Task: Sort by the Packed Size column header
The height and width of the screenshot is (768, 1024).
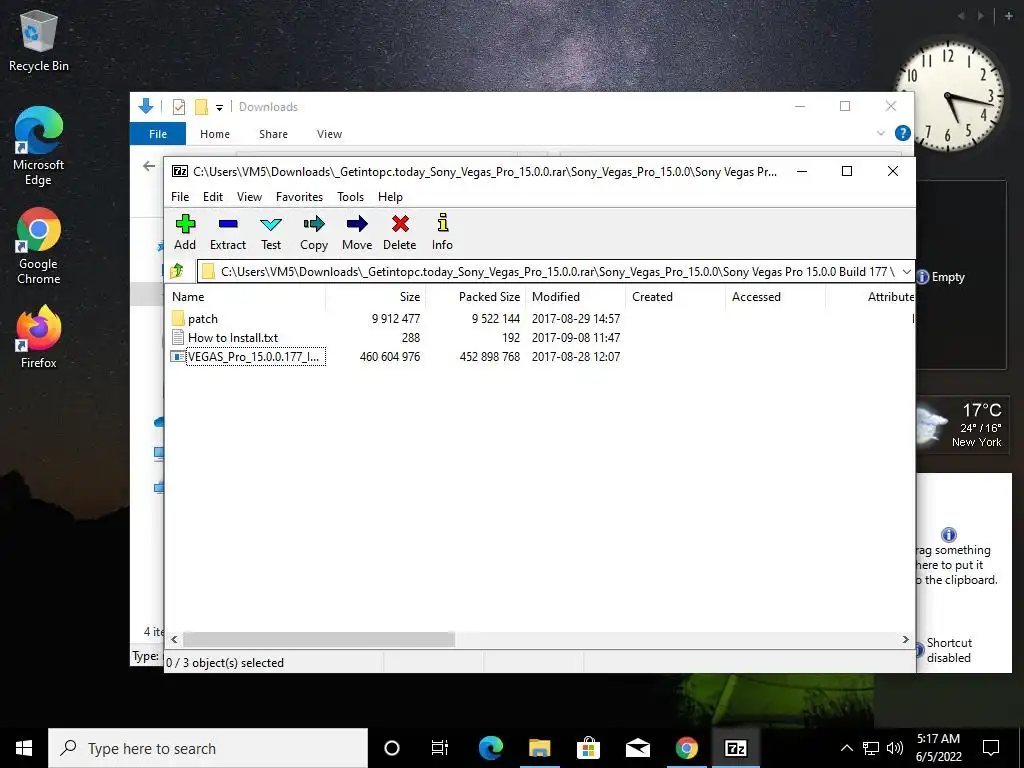Action: [x=475, y=296]
